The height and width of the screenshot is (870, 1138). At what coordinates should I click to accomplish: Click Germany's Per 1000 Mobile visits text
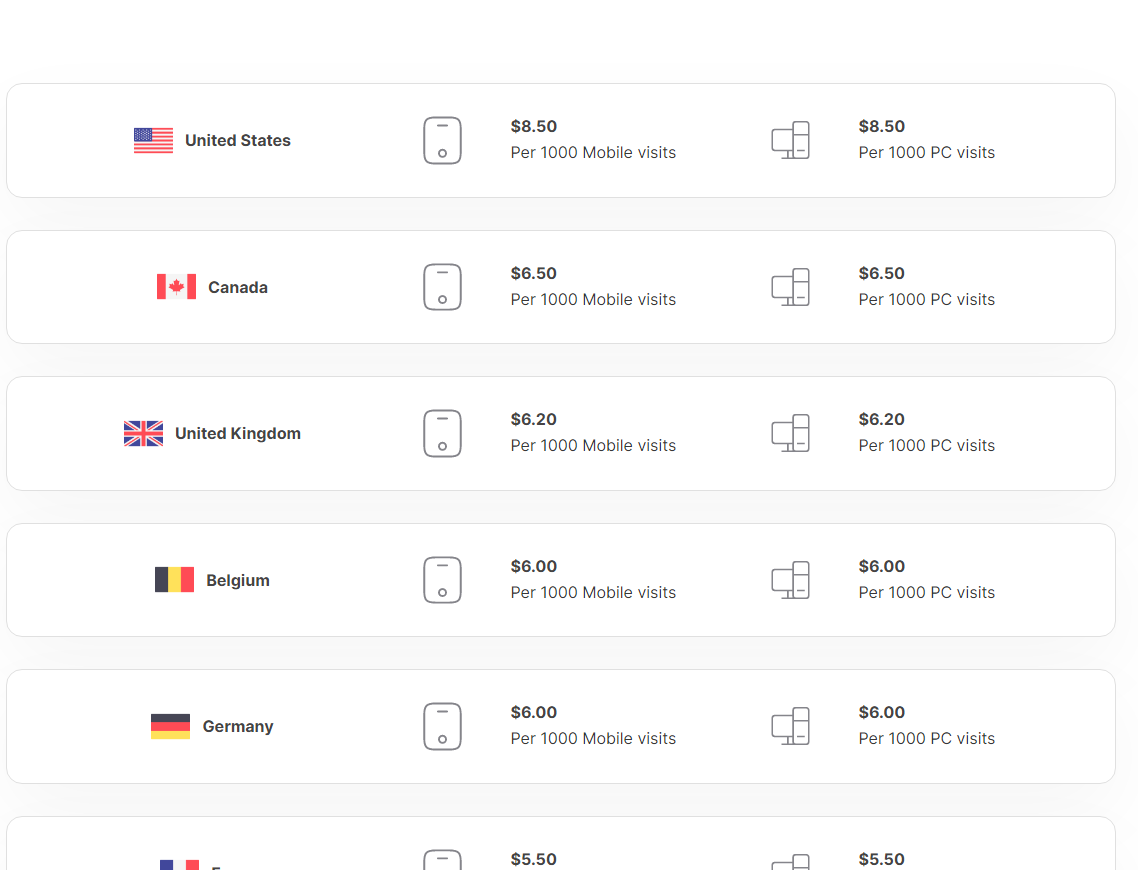pyautogui.click(x=593, y=739)
